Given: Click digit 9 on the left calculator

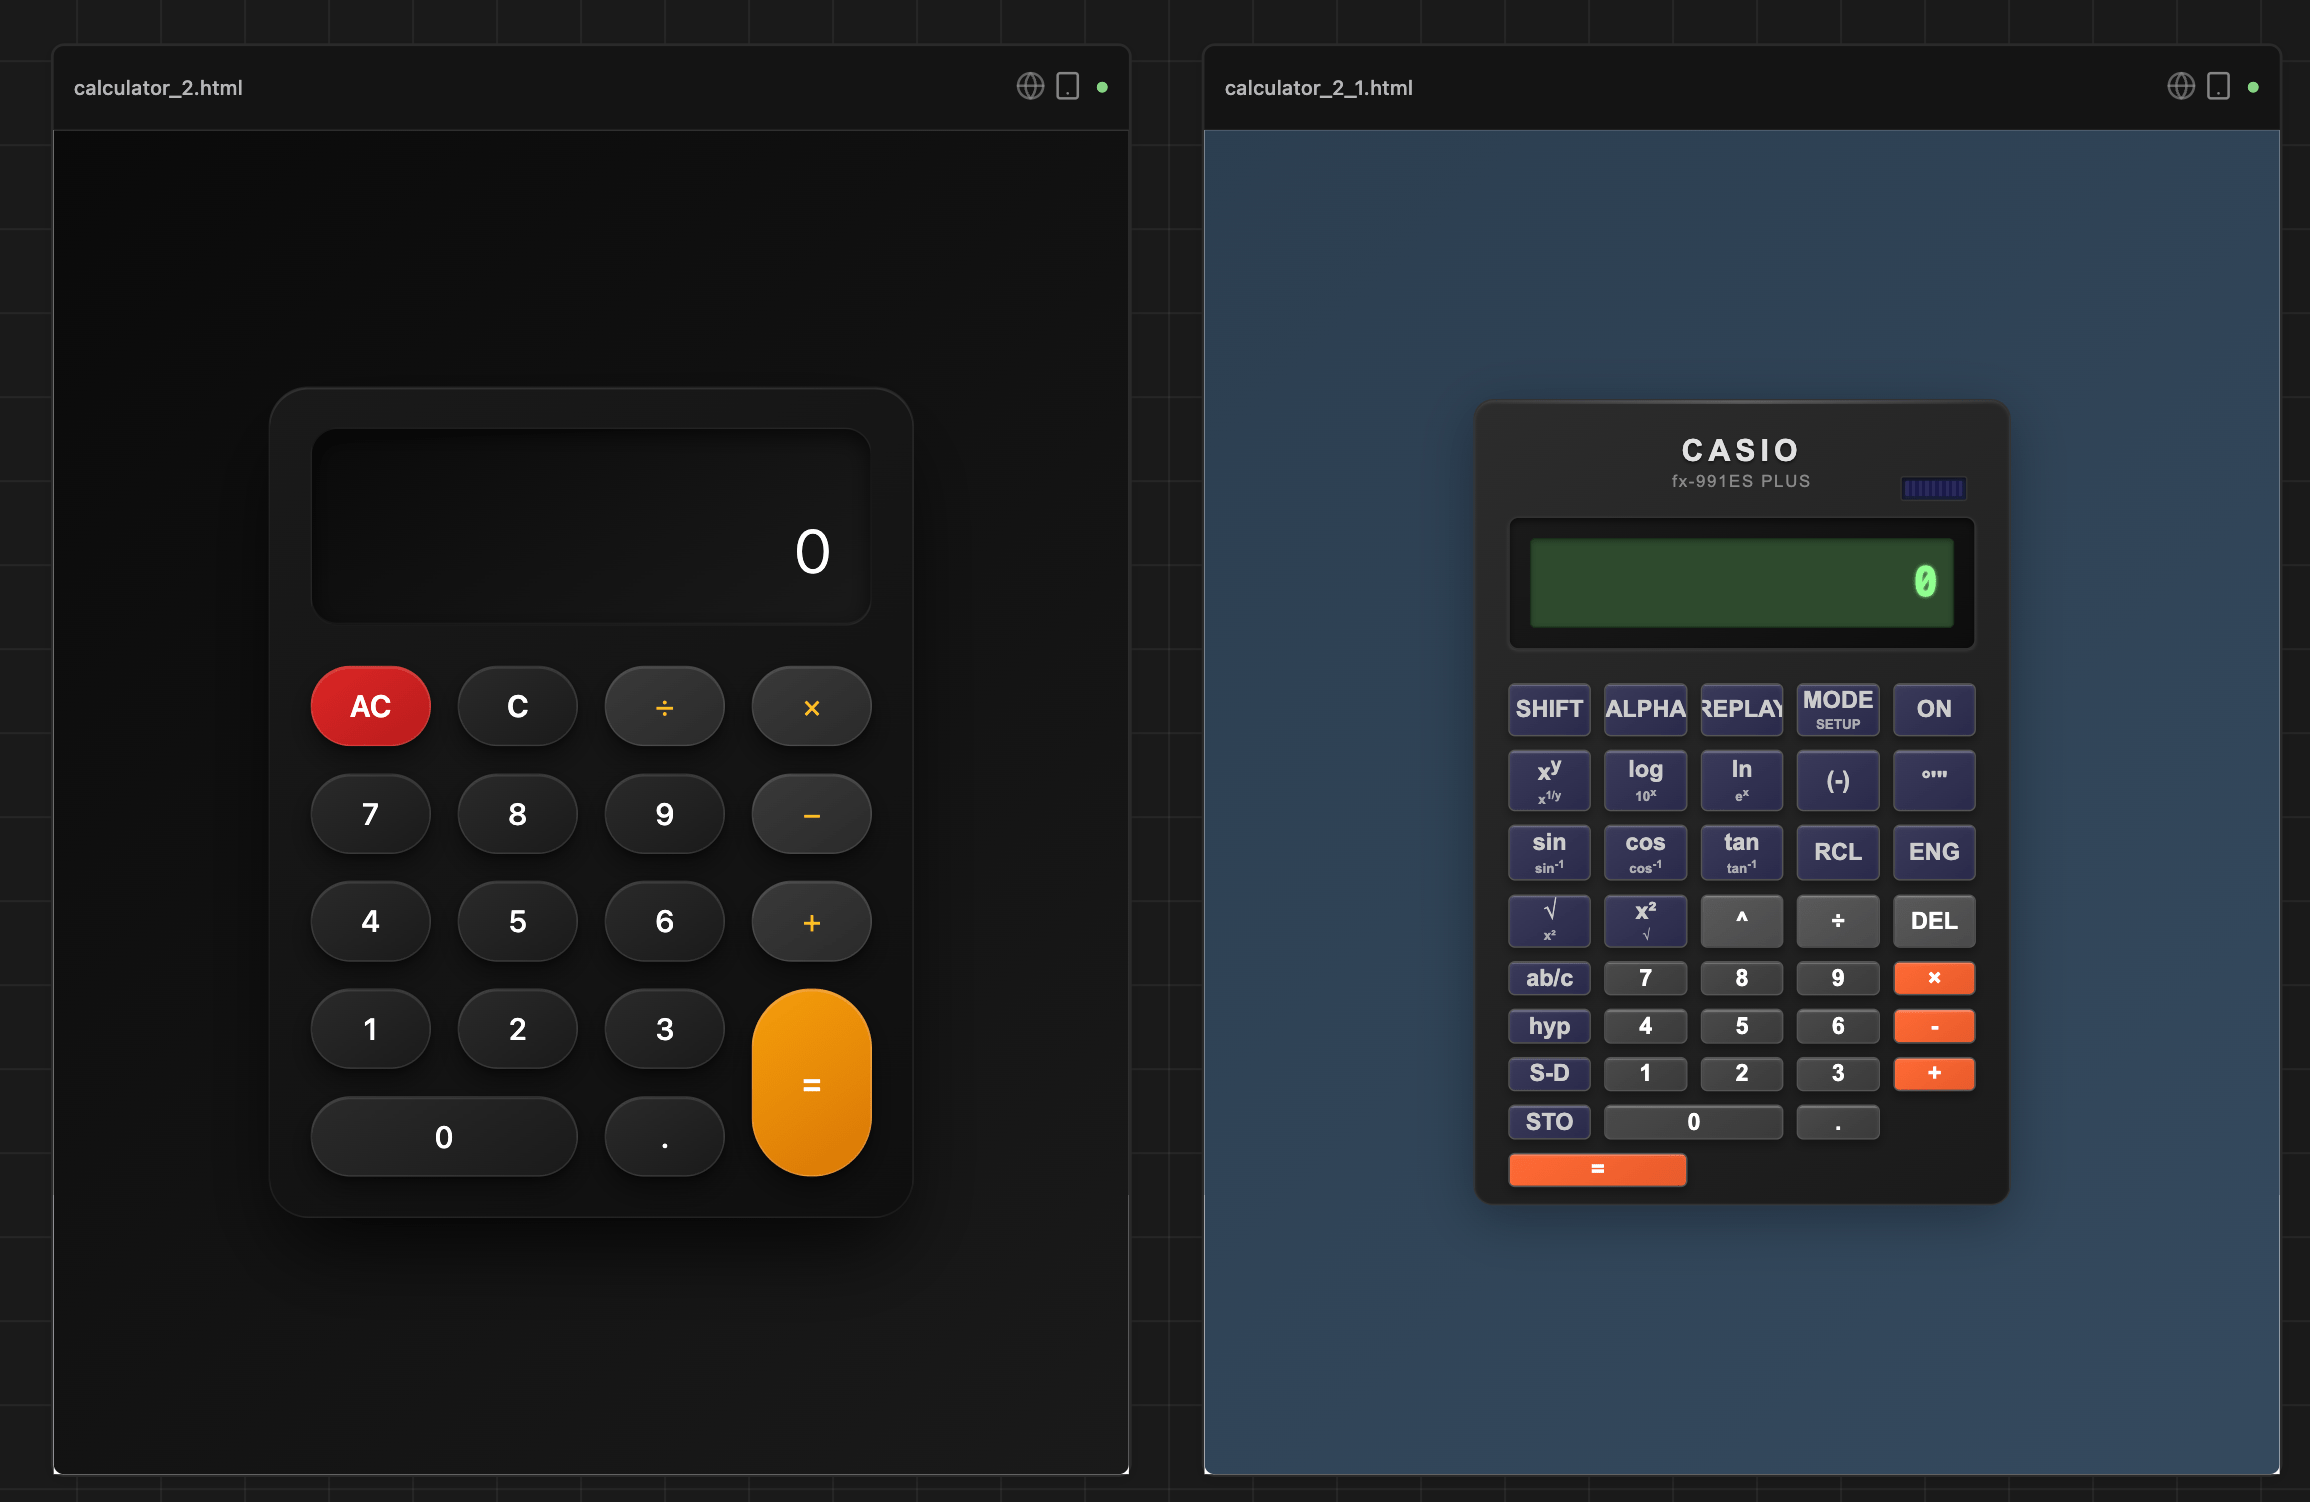Looking at the screenshot, I should 664,814.
